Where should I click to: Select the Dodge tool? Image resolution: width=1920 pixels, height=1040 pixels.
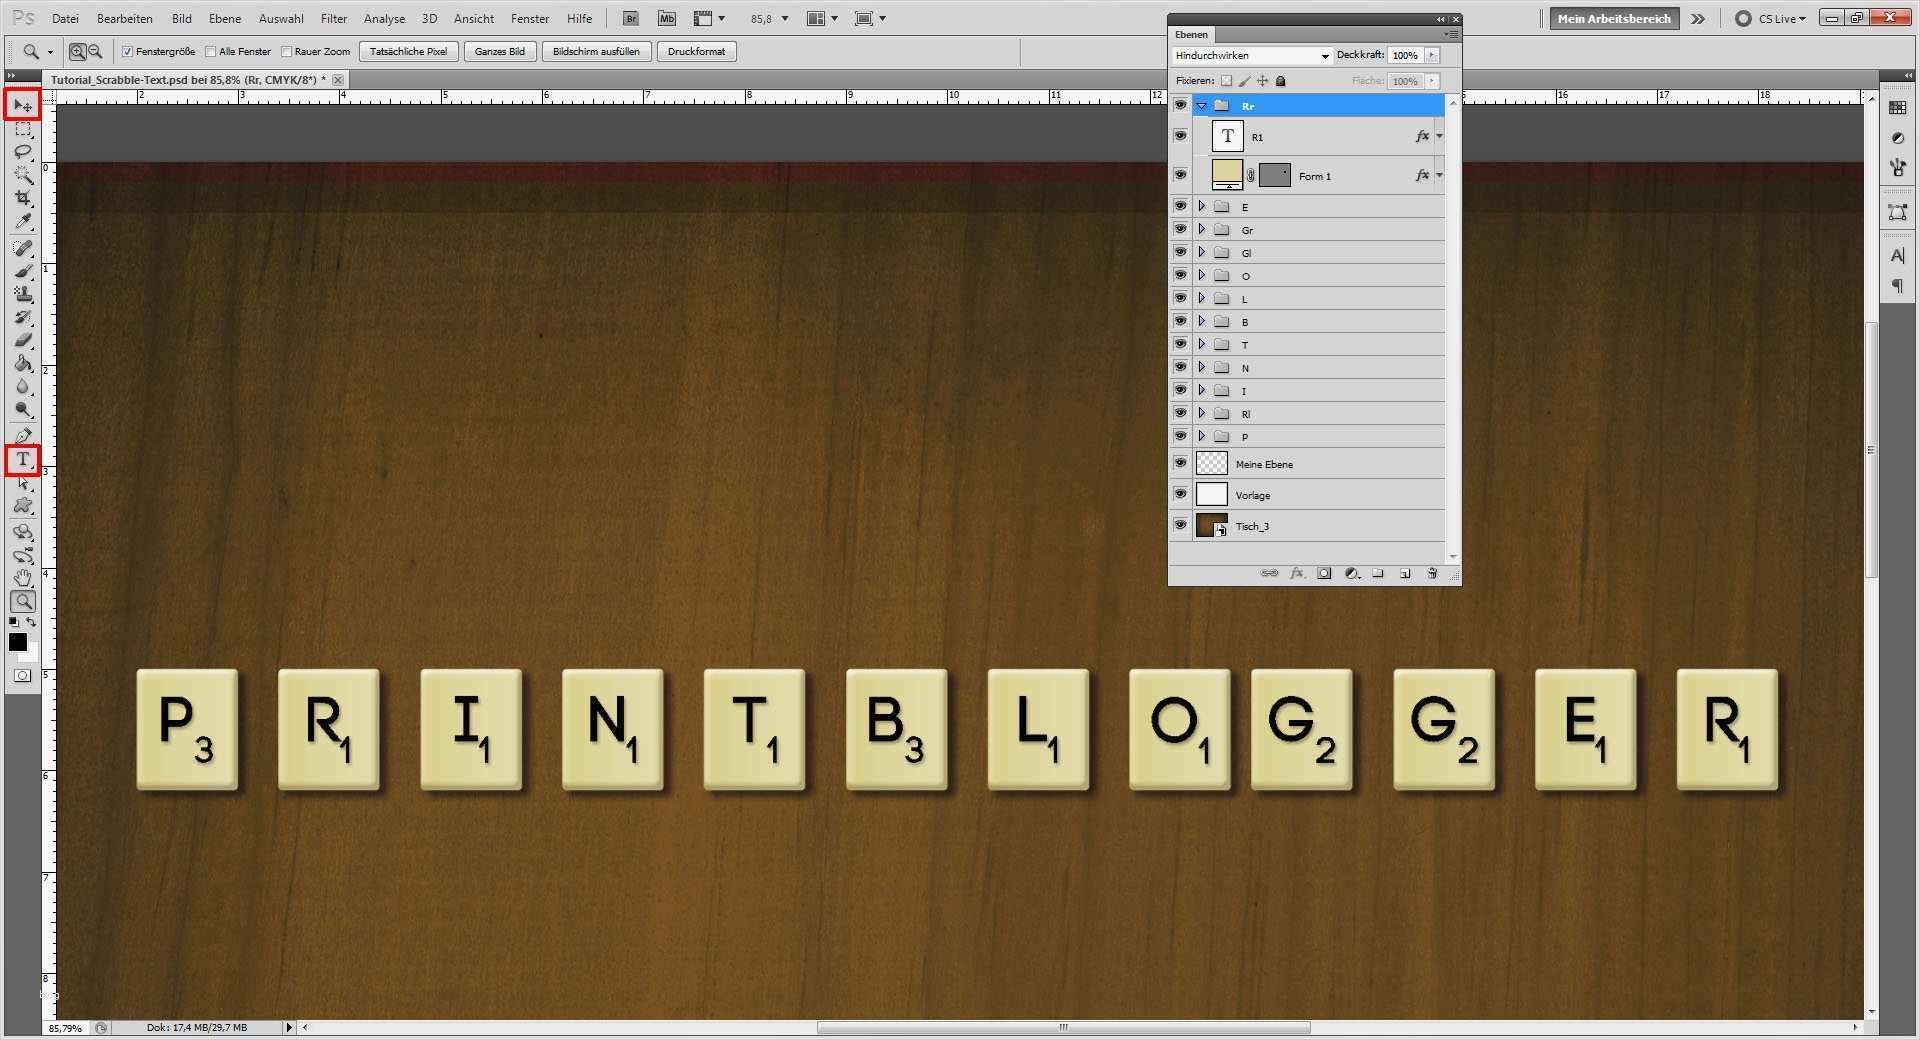click(x=23, y=409)
